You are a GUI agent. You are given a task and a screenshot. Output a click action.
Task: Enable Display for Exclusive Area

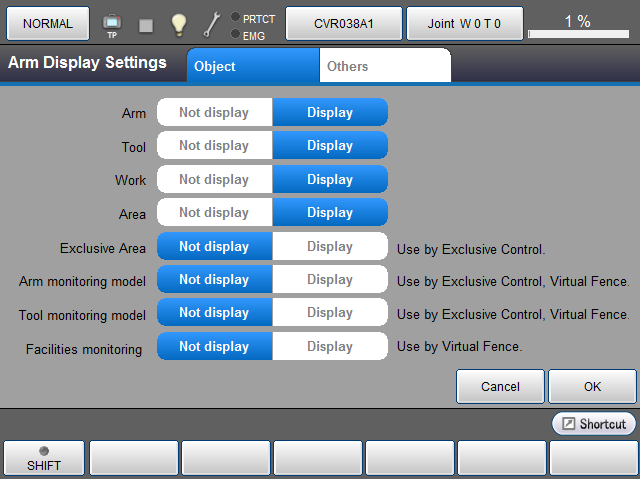pyautogui.click(x=329, y=247)
